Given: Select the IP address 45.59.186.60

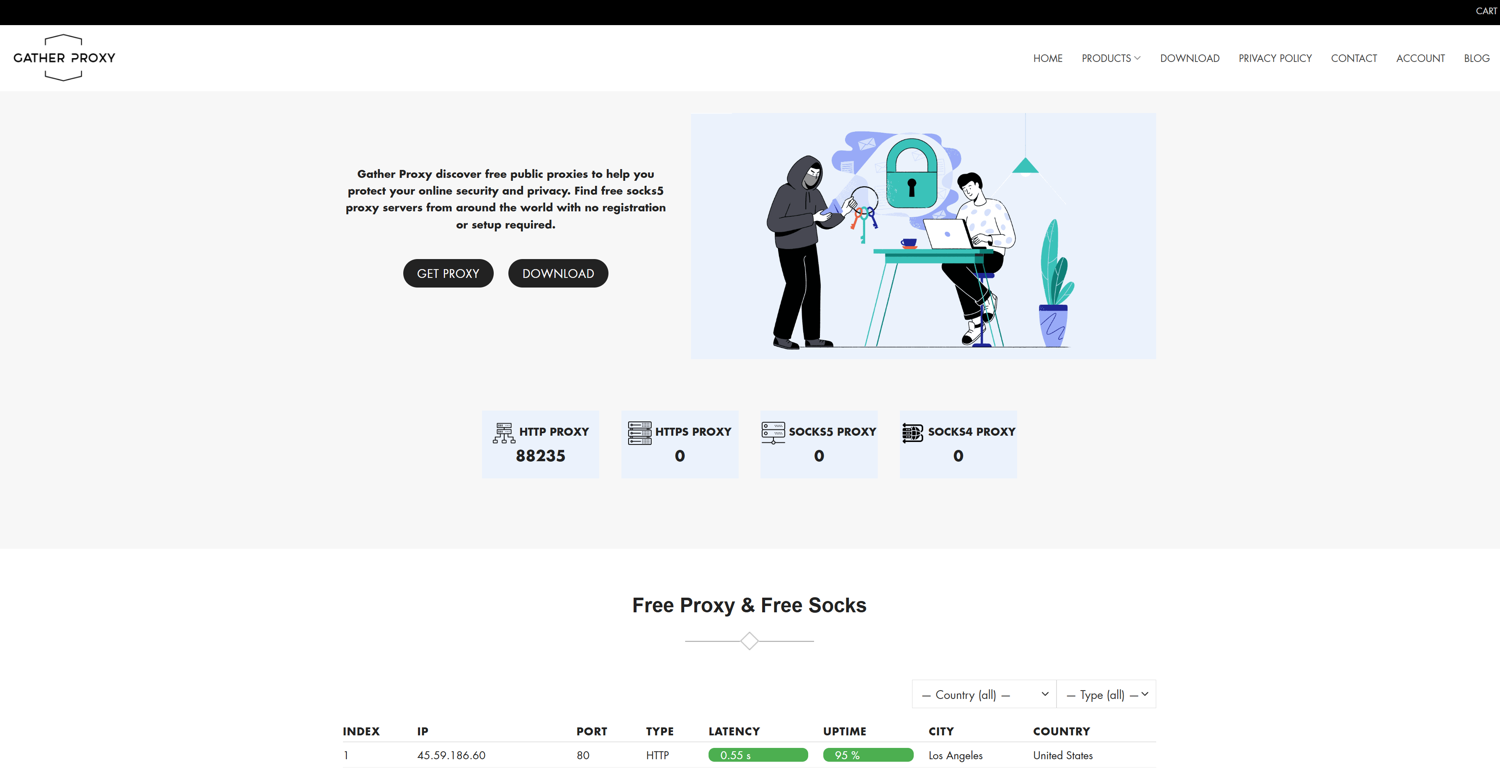Looking at the screenshot, I should click(x=451, y=755).
